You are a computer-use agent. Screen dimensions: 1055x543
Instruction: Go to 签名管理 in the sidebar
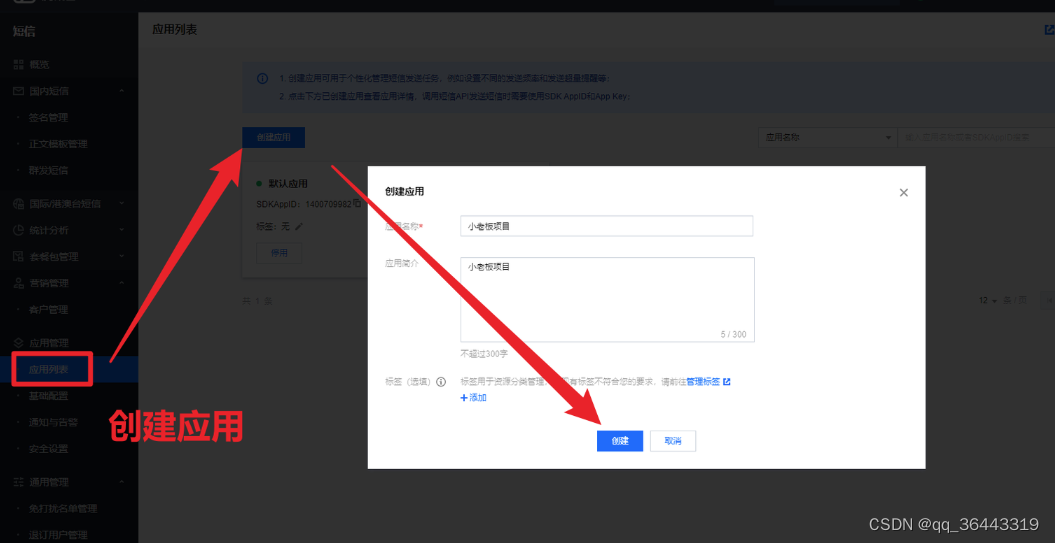pyautogui.click(x=48, y=118)
